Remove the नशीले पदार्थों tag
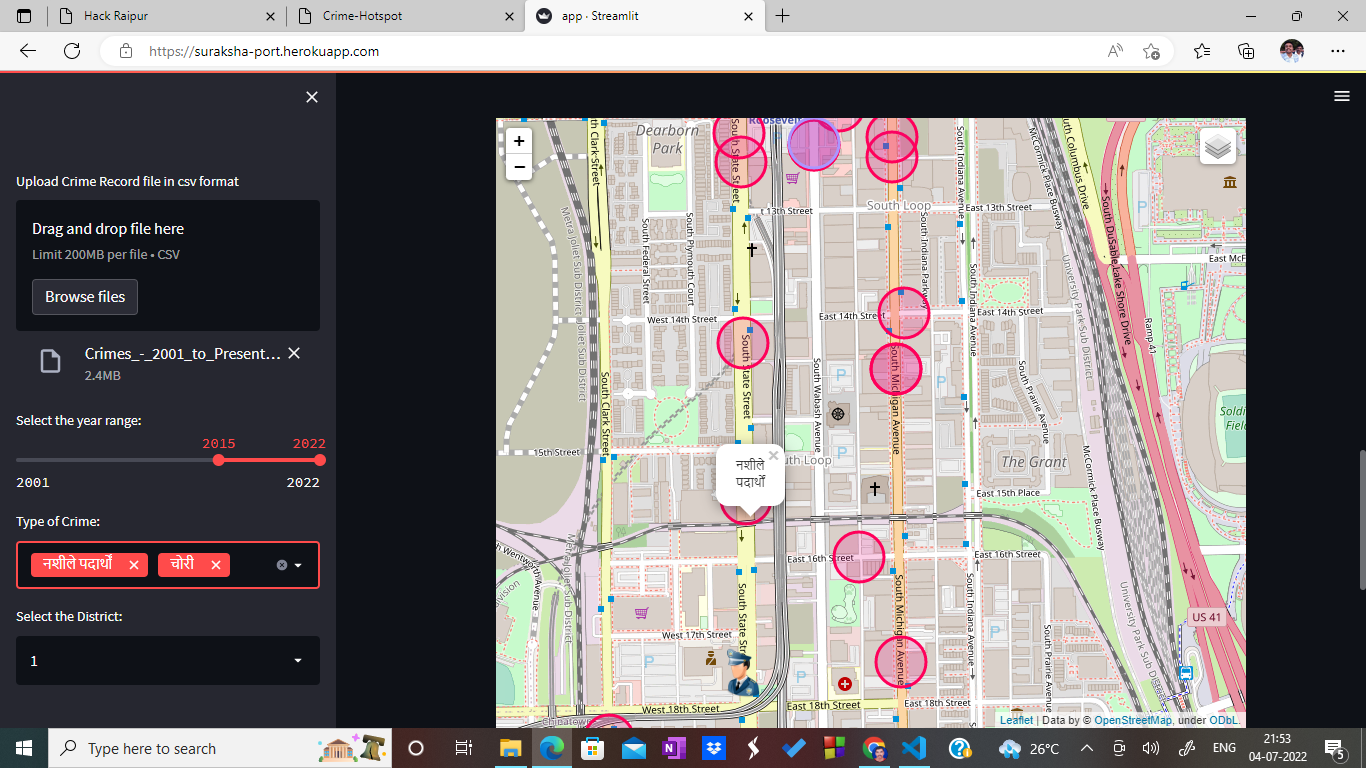1366x768 pixels. pyautogui.click(x=133, y=565)
